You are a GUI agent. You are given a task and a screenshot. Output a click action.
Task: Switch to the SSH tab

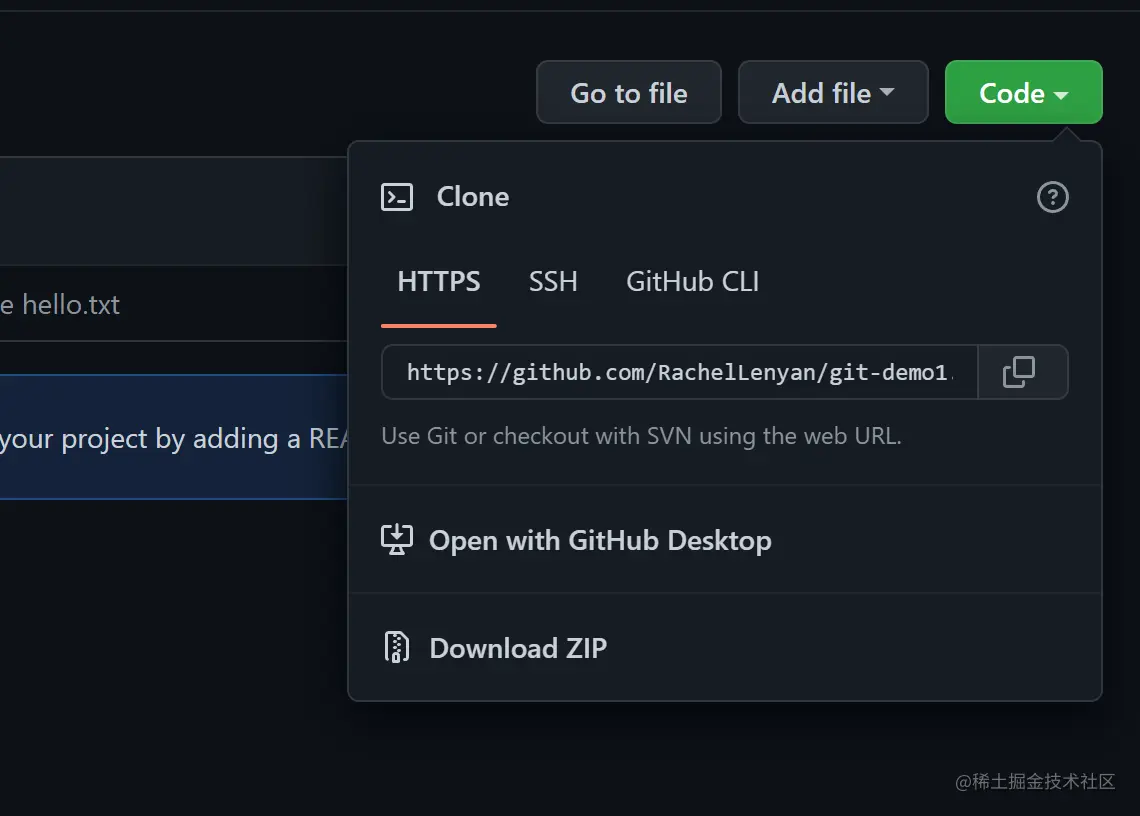tap(553, 282)
